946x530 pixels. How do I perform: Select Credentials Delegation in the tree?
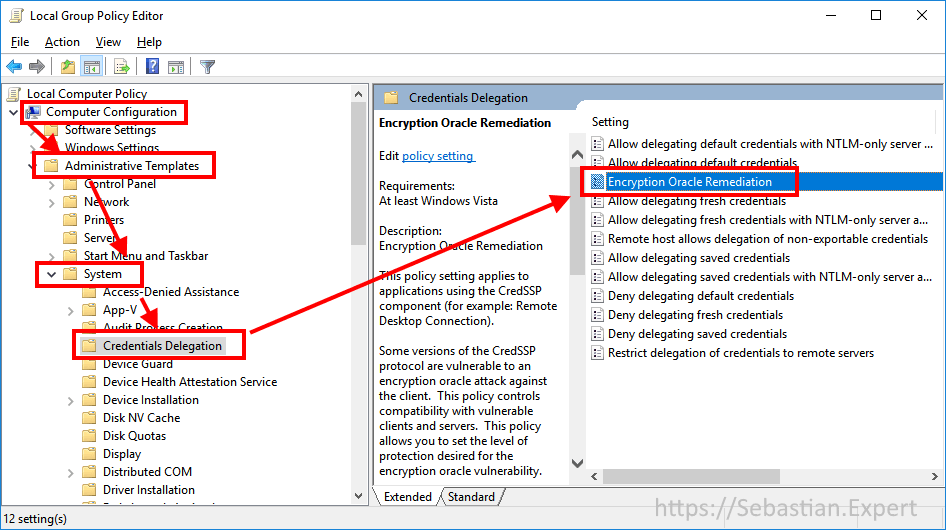(x=162, y=346)
